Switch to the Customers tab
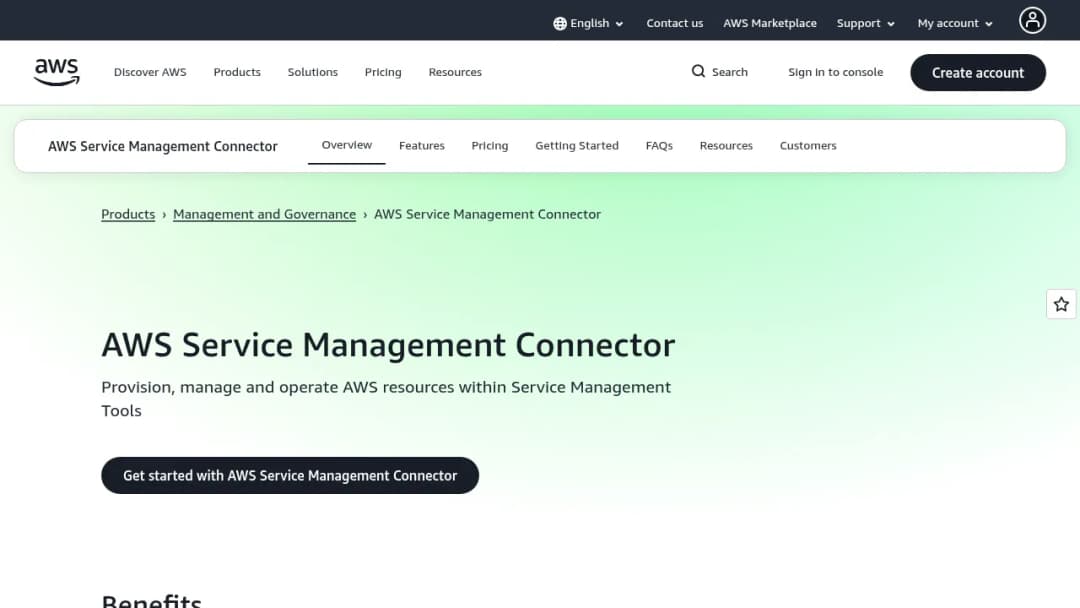Viewport: 1080px width, 608px height. pos(808,146)
